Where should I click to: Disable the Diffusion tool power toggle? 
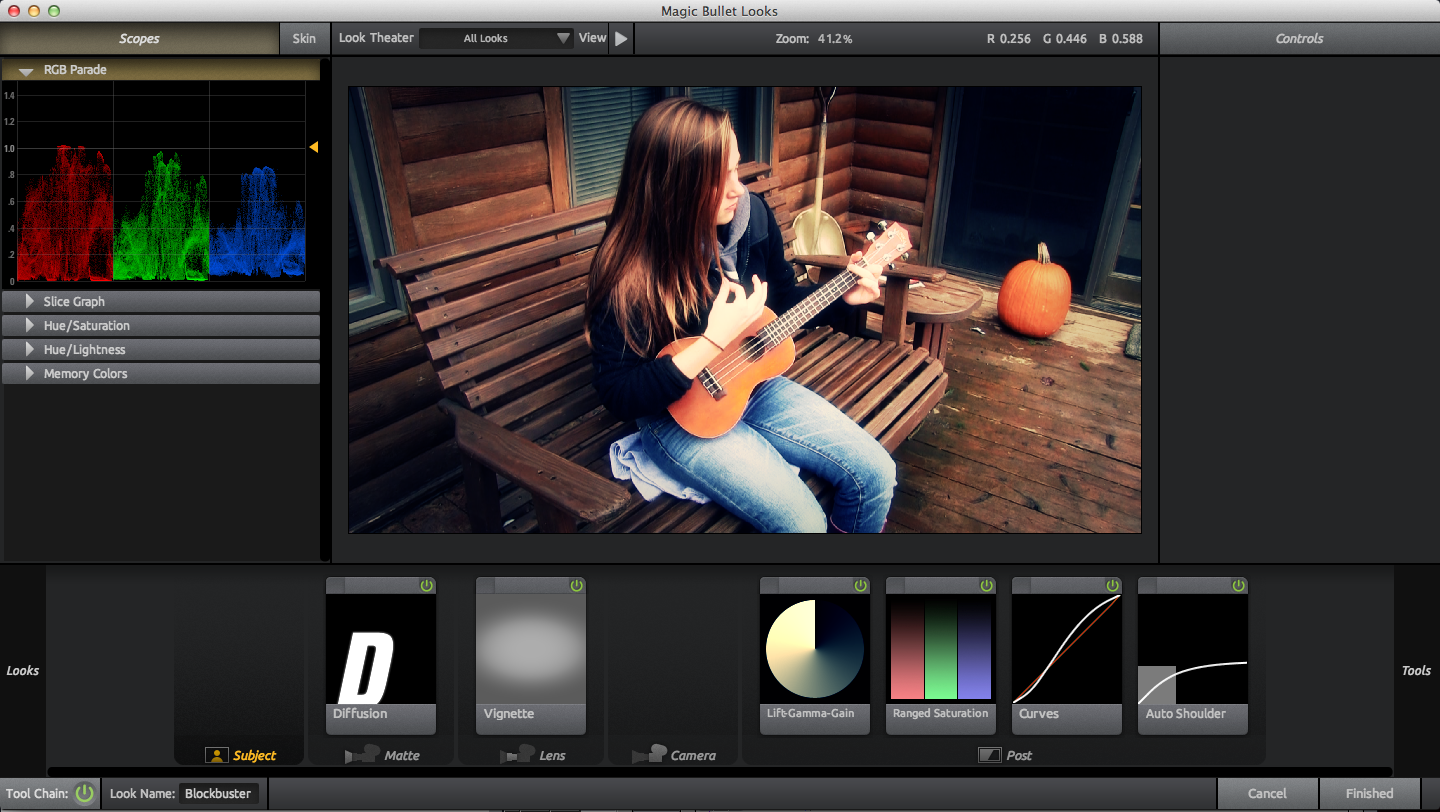(x=427, y=585)
